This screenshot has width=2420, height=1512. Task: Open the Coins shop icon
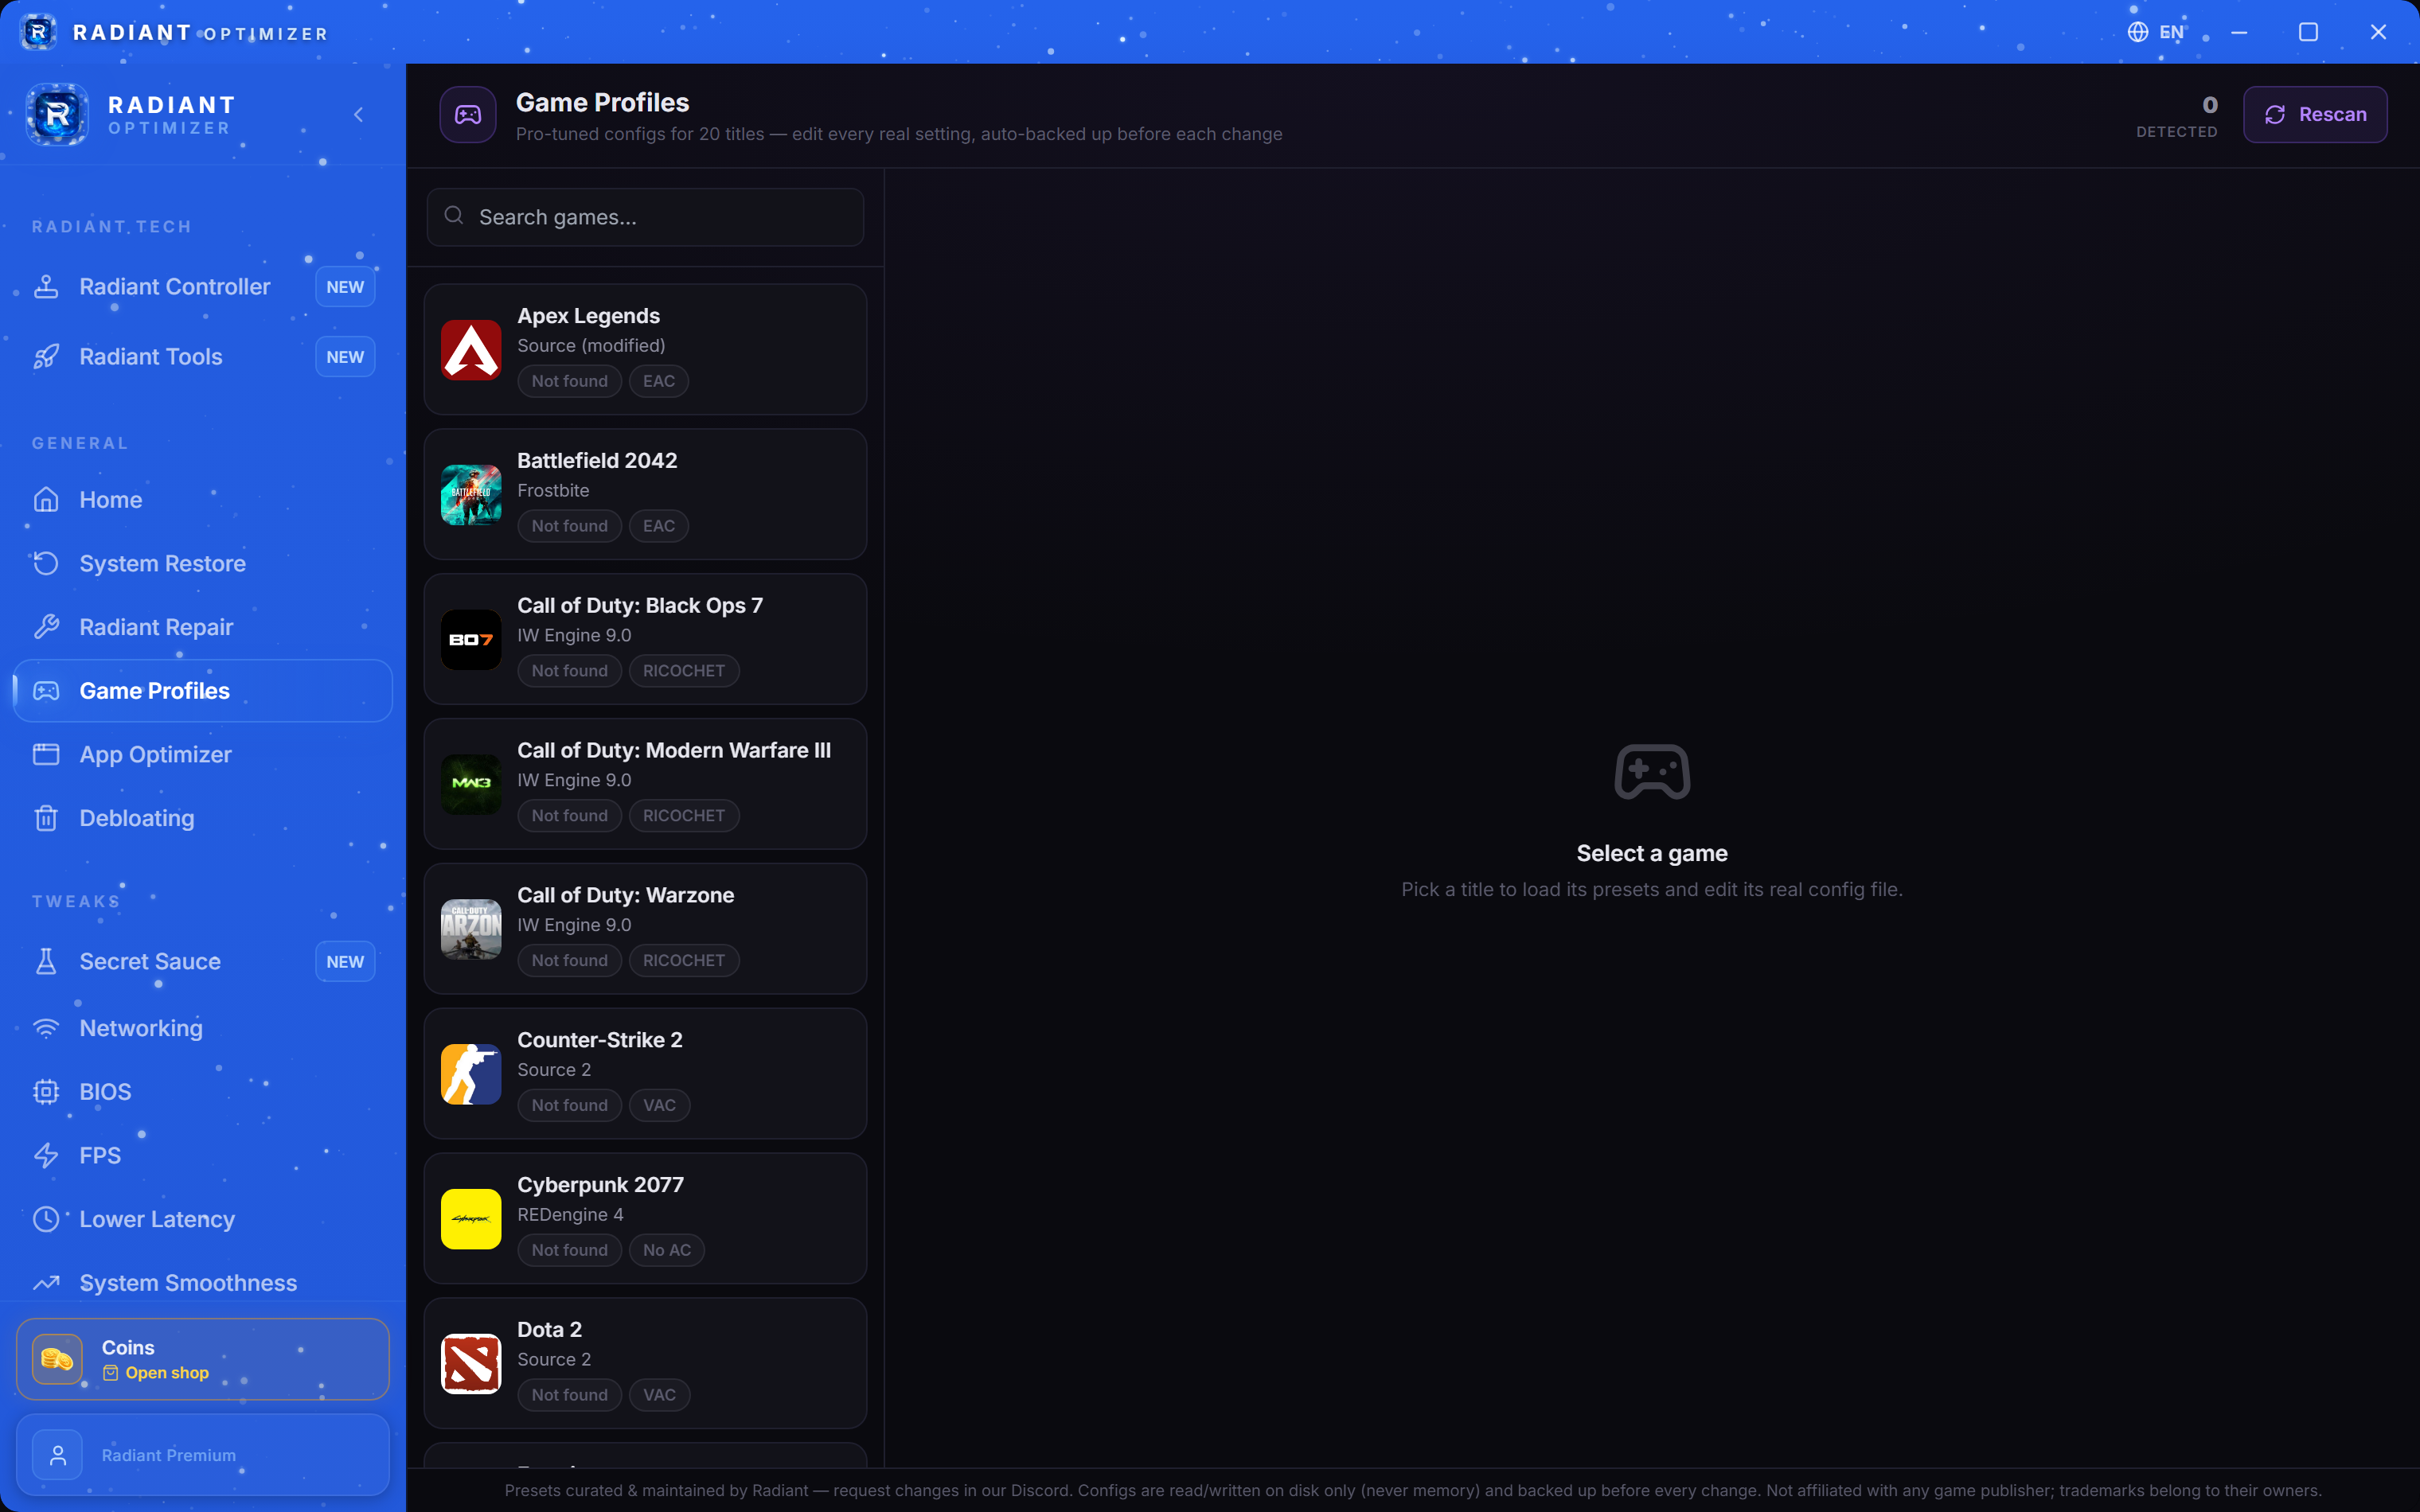tap(57, 1359)
